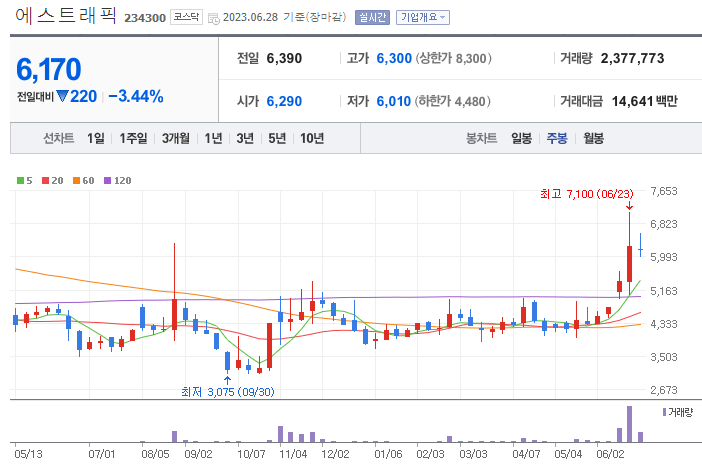702x468 pixels.
Task: Click the current price 6,170
Action: [48, 69]
